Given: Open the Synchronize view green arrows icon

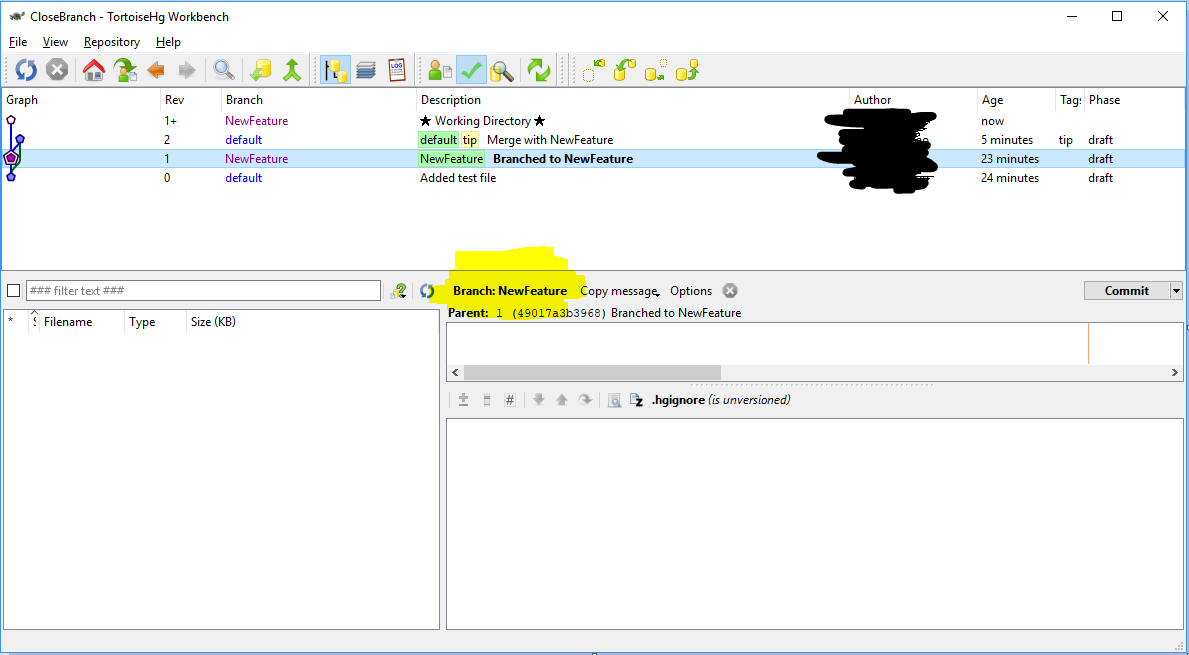Looking at the screenshot, I should point(538,71).
